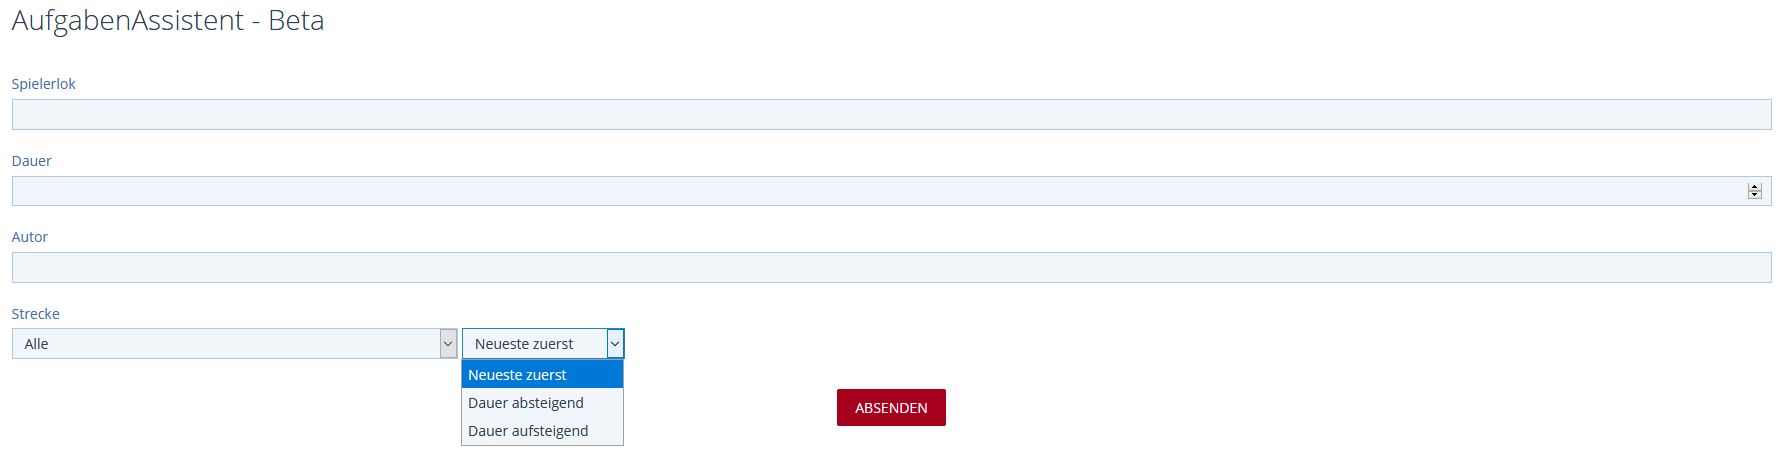
Task: Open the Strecke combo box showing 'Alle'
Action: (225, 344)
